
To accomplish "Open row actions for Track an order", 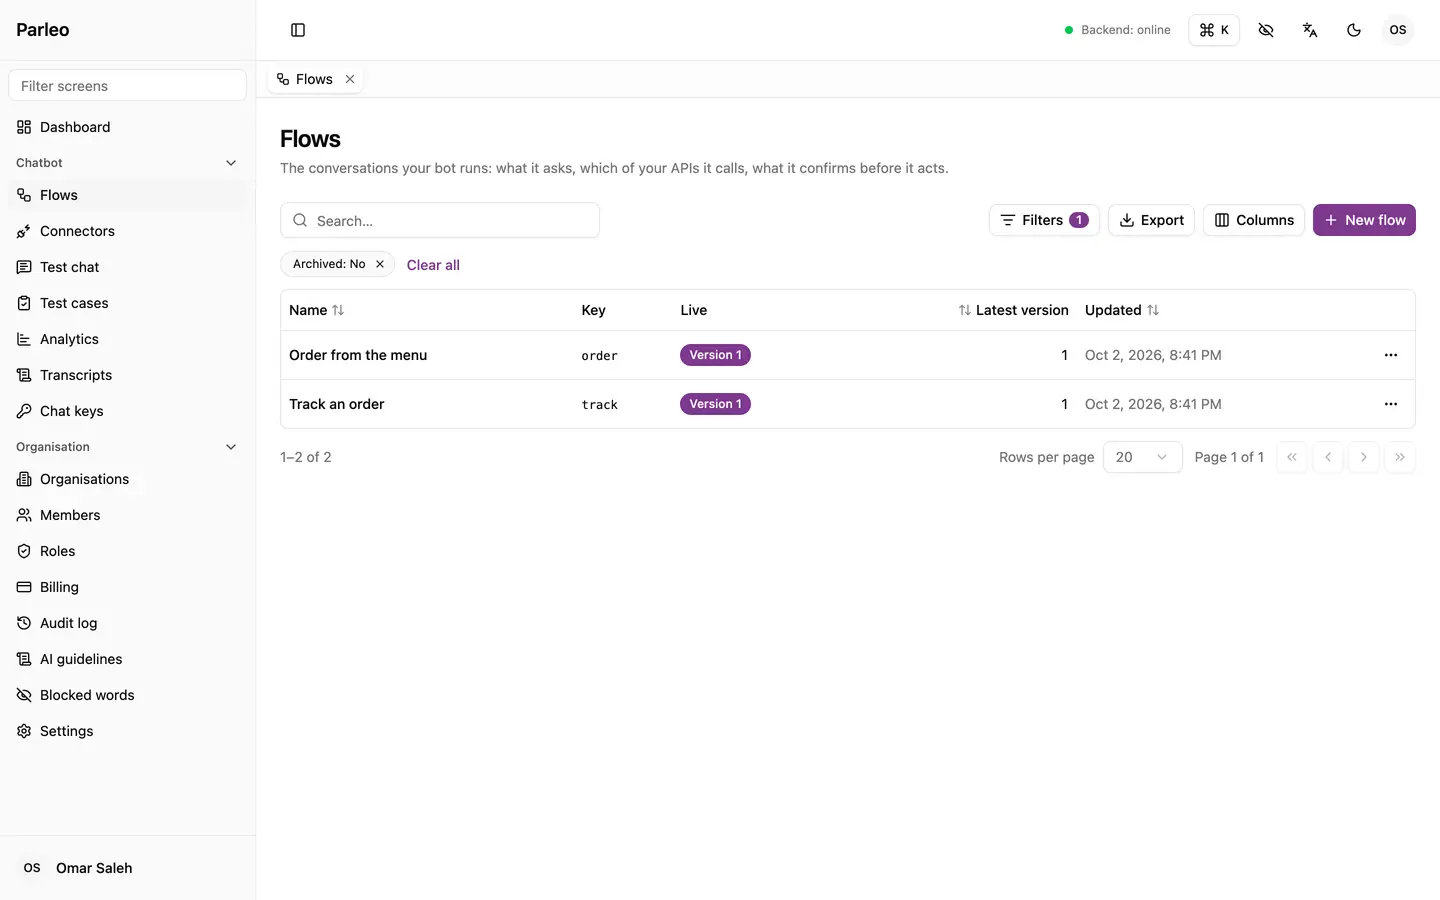I will click(x=1391, y=404).
